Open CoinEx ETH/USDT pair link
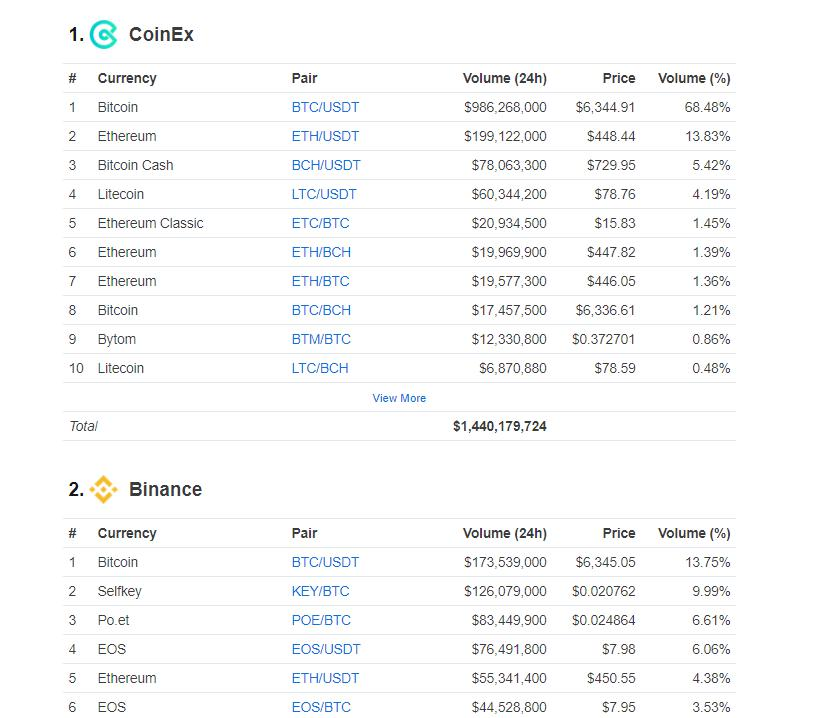Screen dimensions: 820x718 (325, 136)
